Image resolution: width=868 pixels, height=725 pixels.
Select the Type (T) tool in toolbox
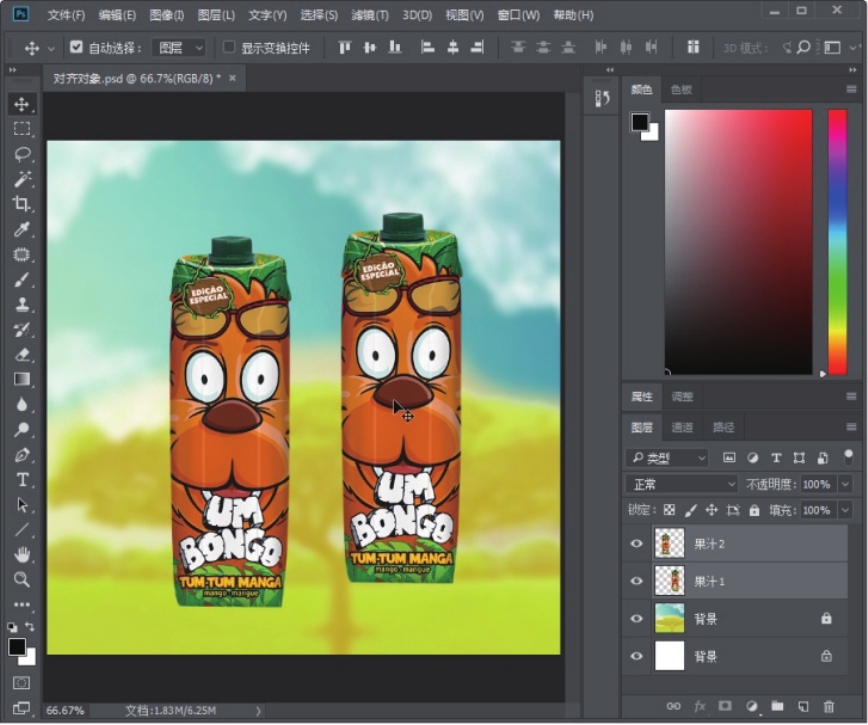(x=22, y=480)
